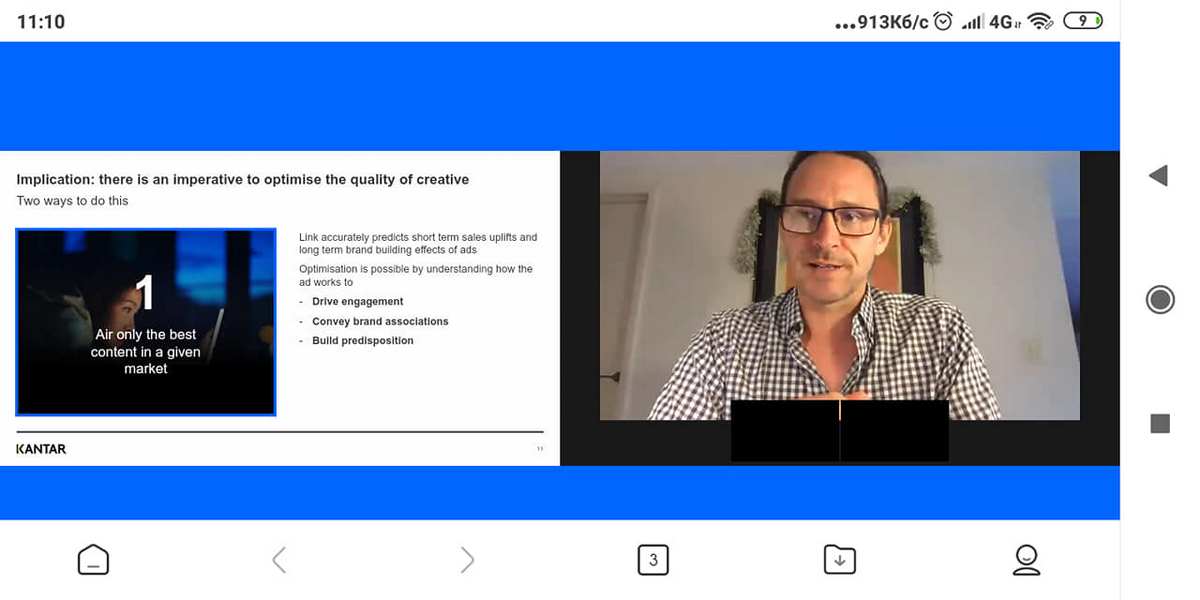Open the downloads icon in bottom bar
Screen dimensions: 1200x600
pyautogui.click(x=840, y=559)
